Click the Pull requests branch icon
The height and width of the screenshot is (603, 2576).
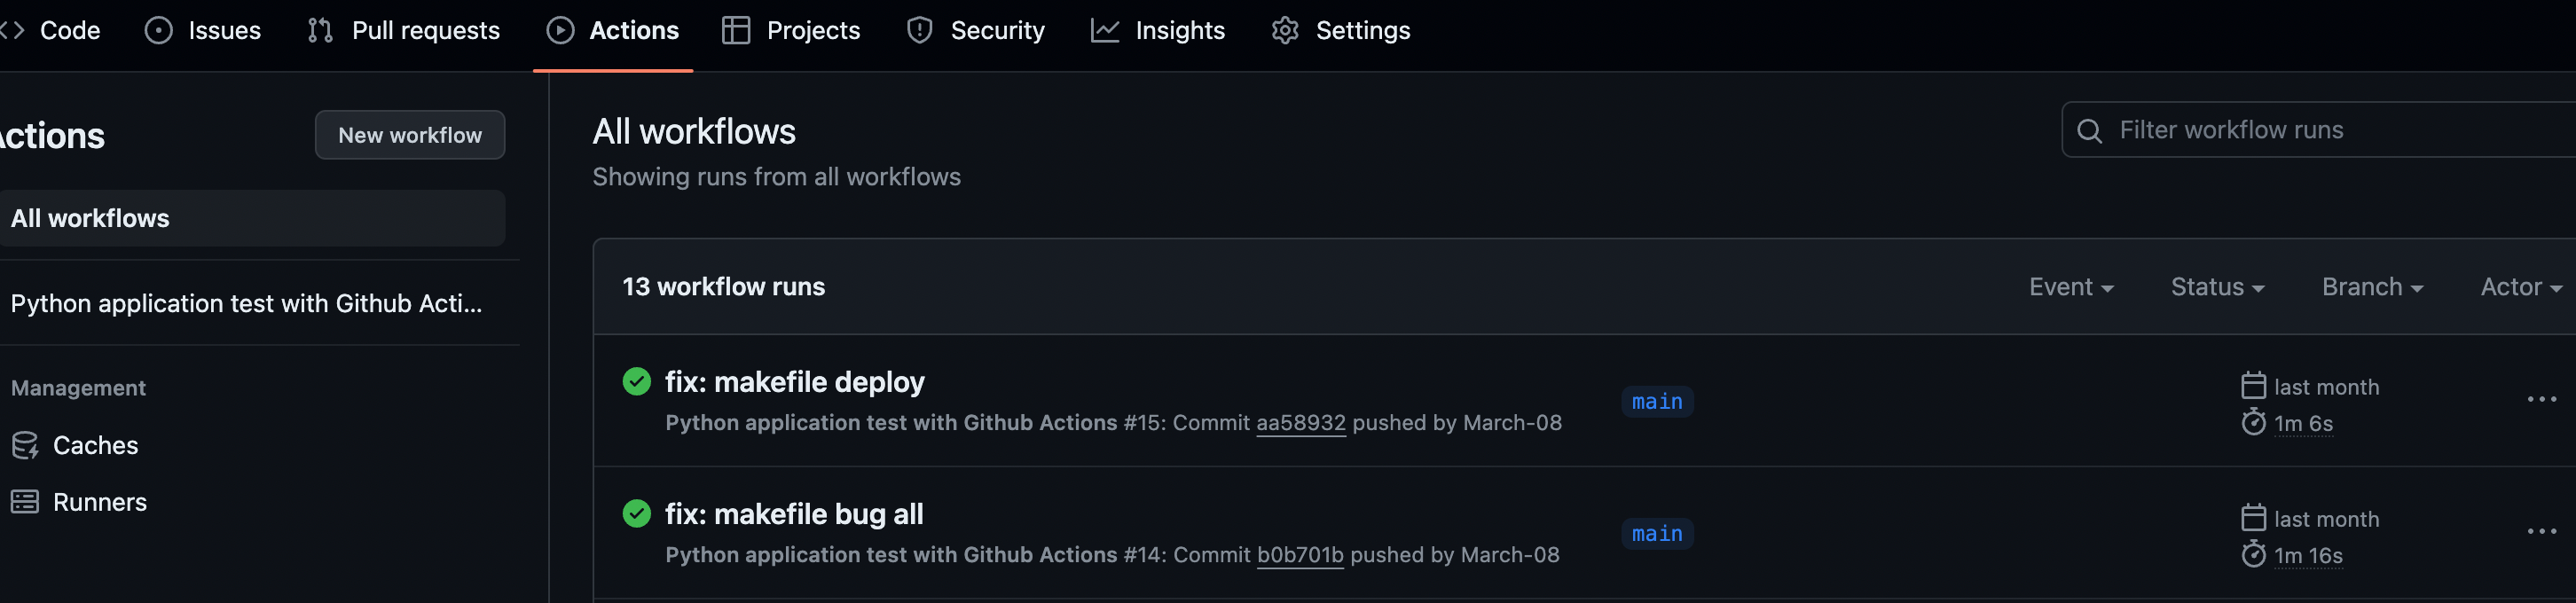pyautogui.click(x=320, y=31)
